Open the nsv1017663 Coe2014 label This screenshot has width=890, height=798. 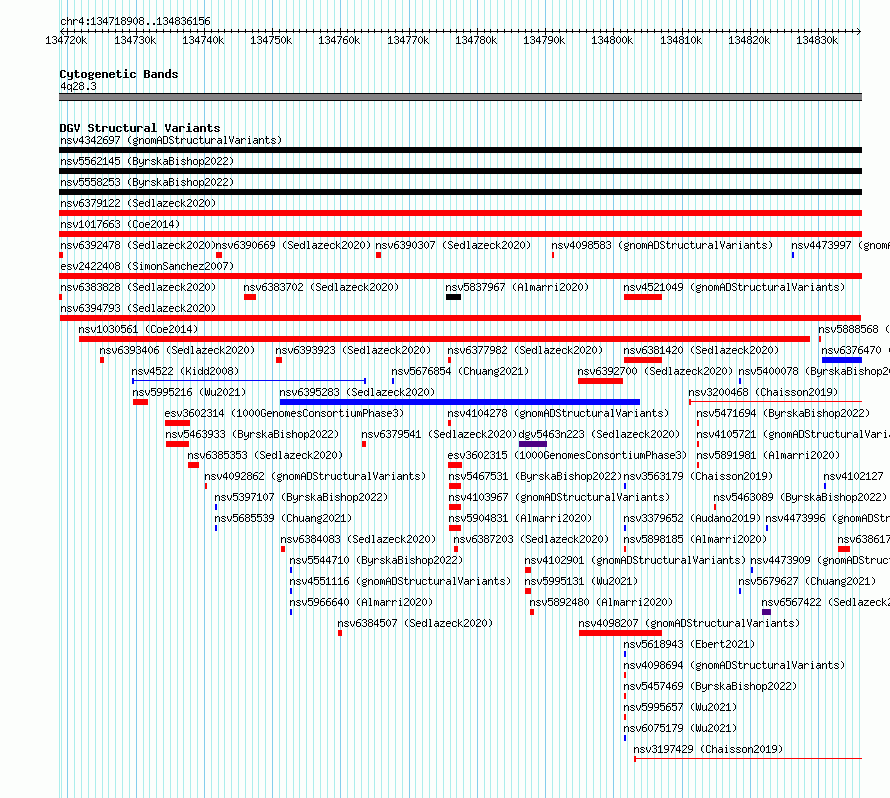120,224
